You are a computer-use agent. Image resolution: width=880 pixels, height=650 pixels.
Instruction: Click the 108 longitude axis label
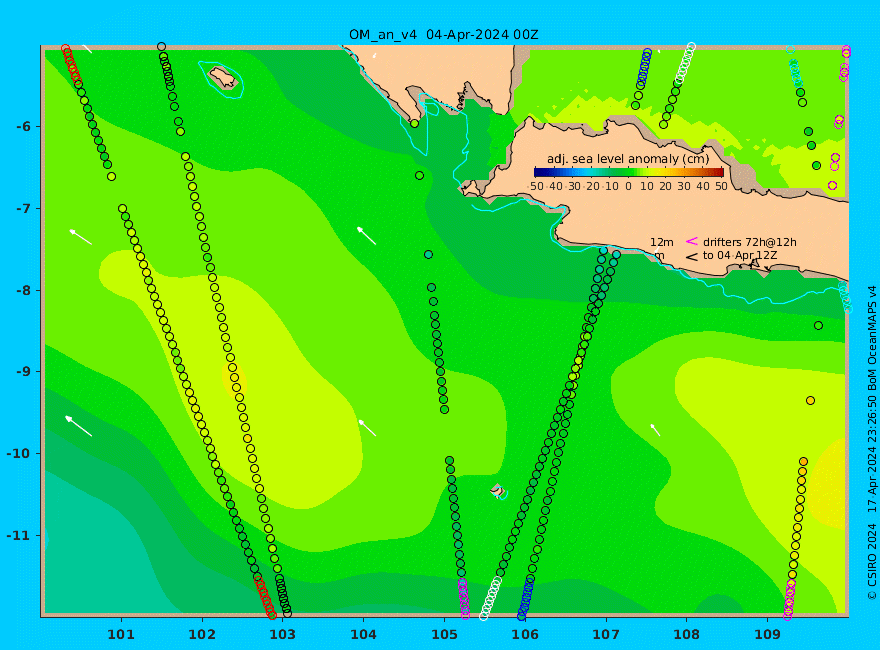(x=687, y=635)
